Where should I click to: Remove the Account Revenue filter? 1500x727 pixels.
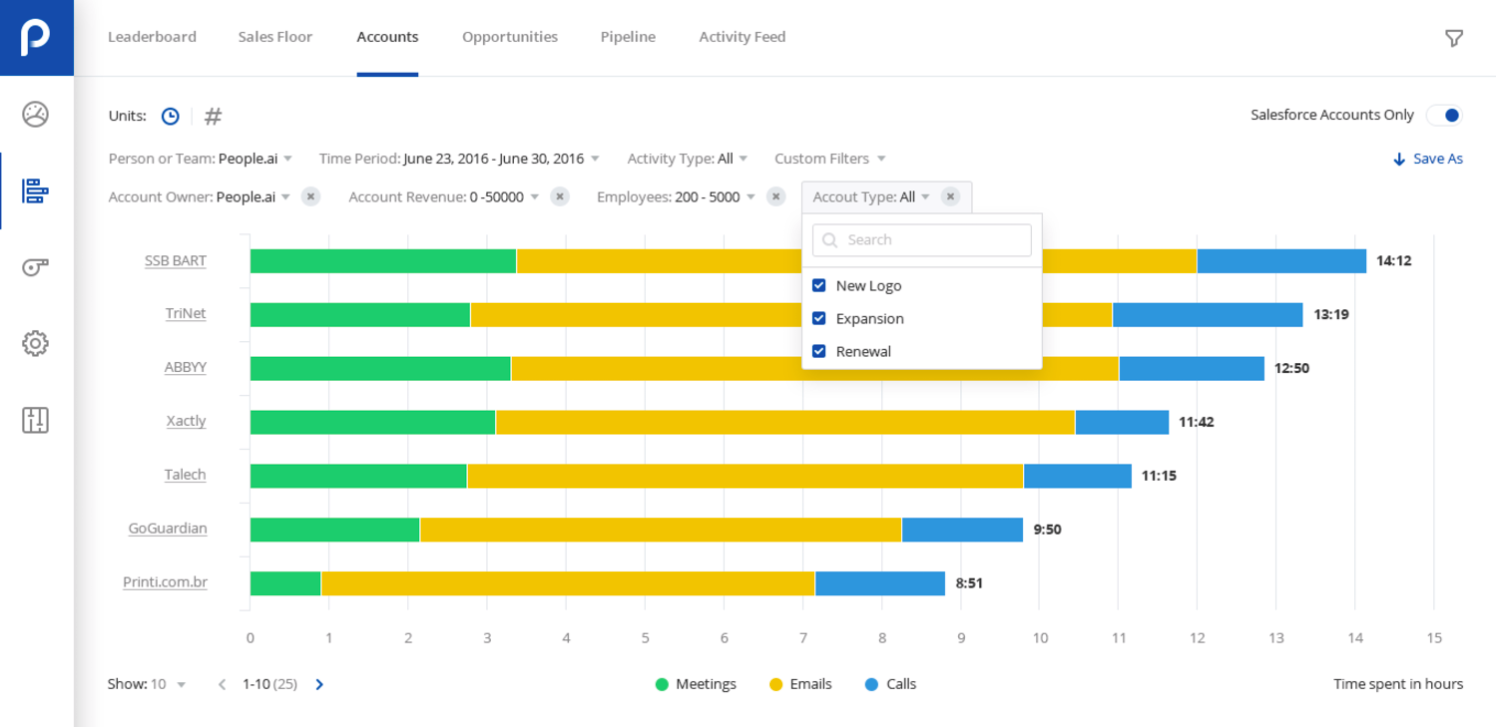point(560,197)
